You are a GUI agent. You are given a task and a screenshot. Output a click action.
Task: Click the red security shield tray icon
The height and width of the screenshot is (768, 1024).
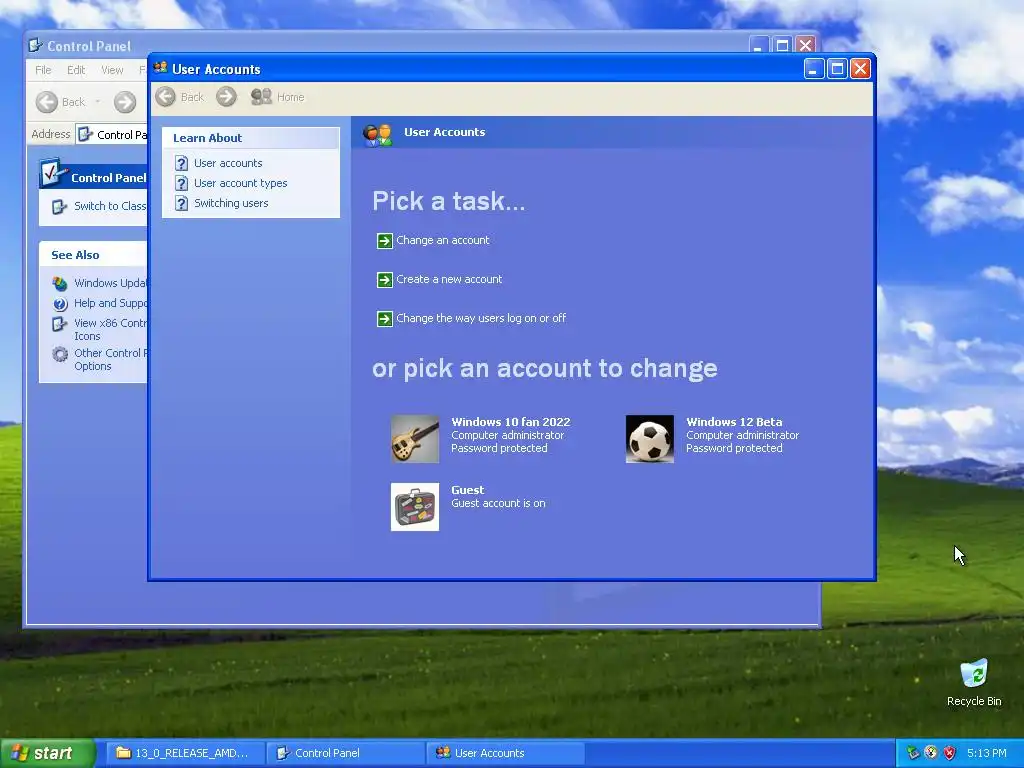(950, 753)
